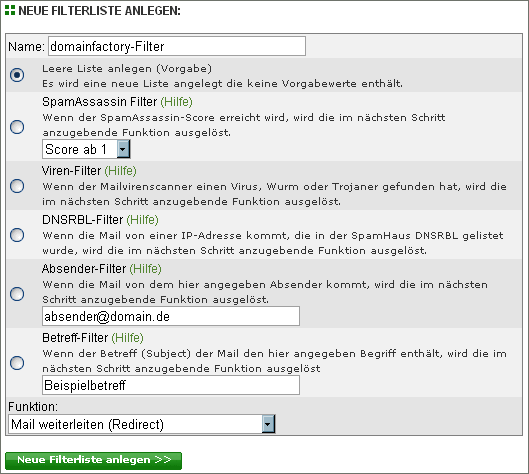This screenshot has width=529, height=474.
Task: View Hilfe for the Betreff-Filter
Action: (128, 338)
